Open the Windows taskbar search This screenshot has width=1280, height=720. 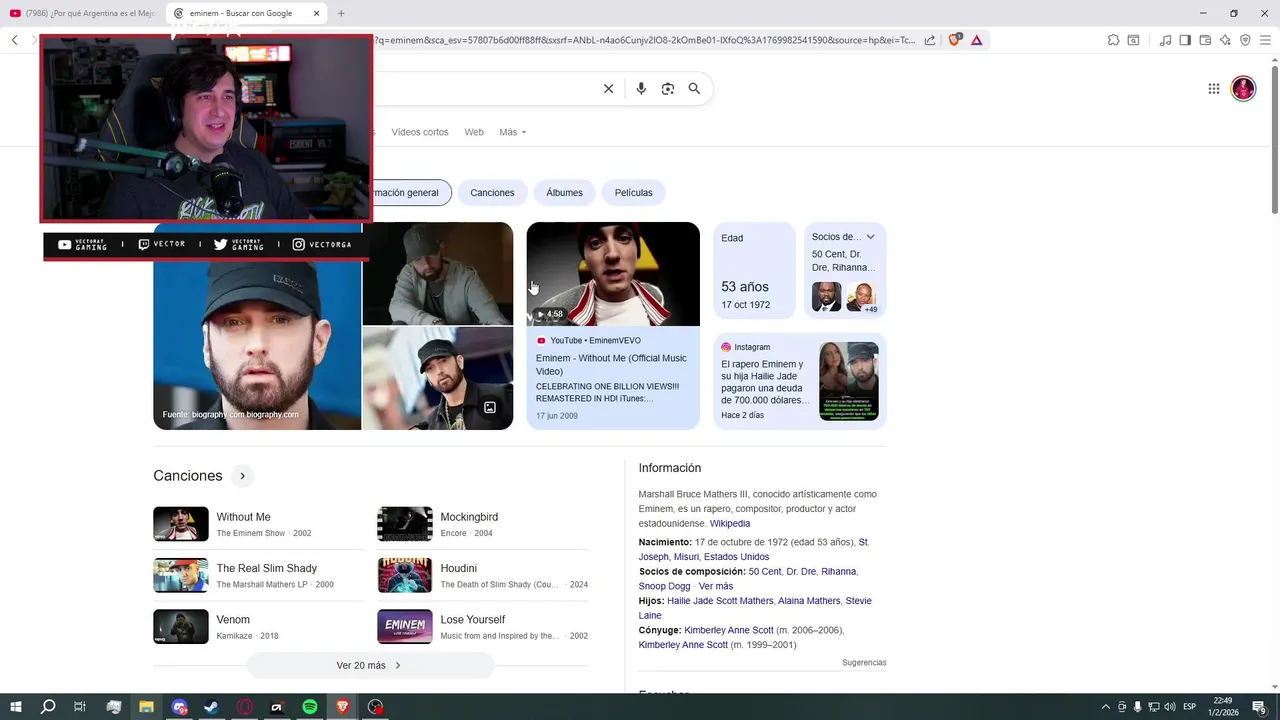coord(48,707)
